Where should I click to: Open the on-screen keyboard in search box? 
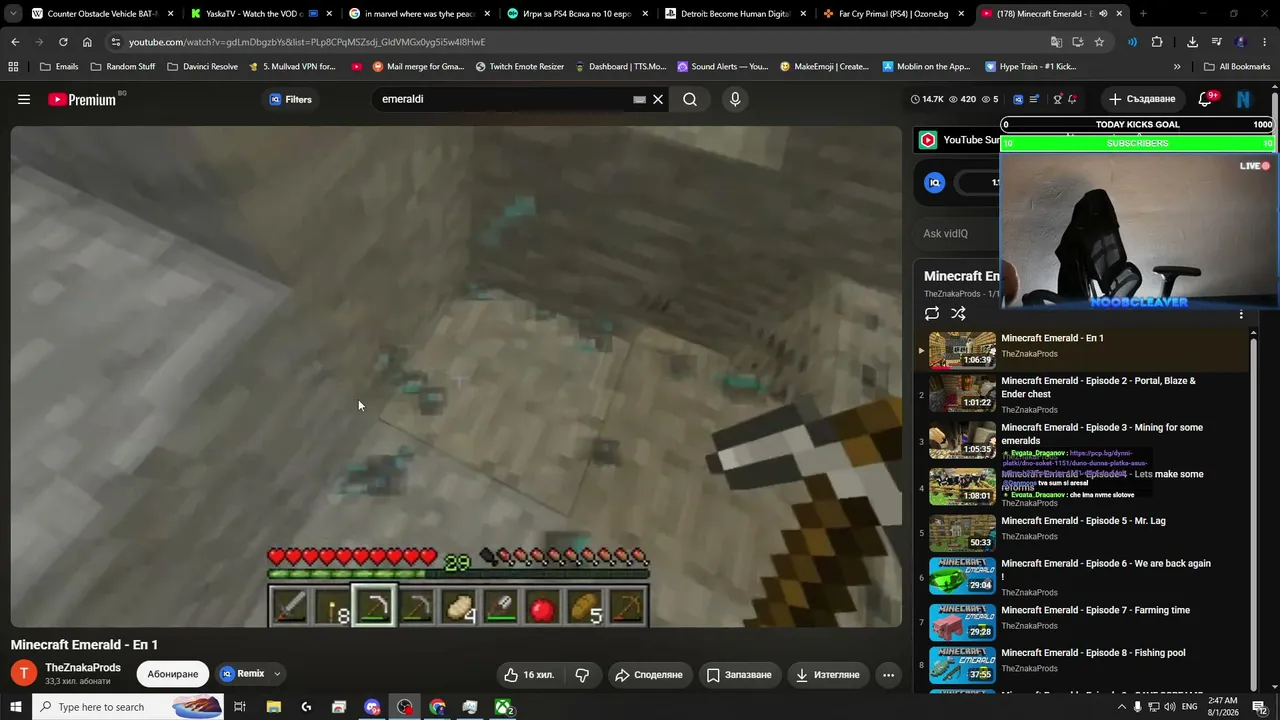(x=639, y=100)
